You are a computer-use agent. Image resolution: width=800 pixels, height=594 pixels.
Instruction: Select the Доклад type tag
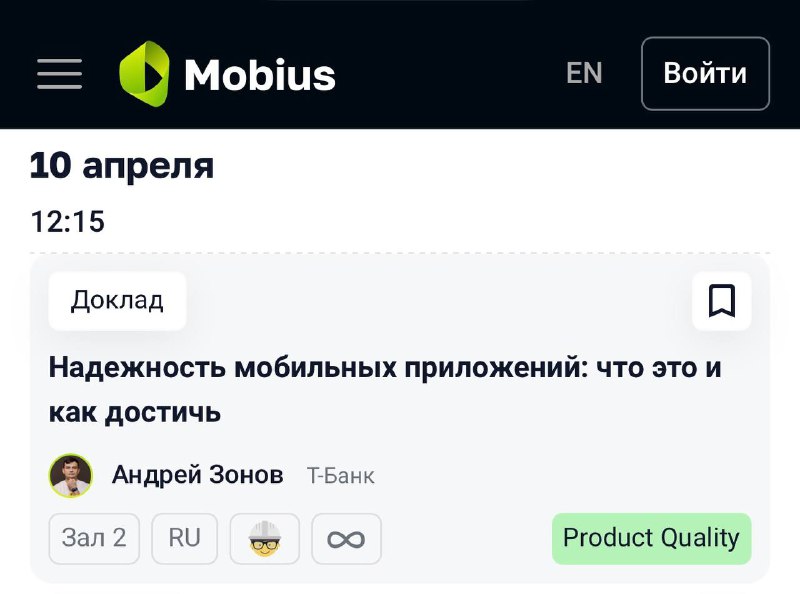[117, 301]
